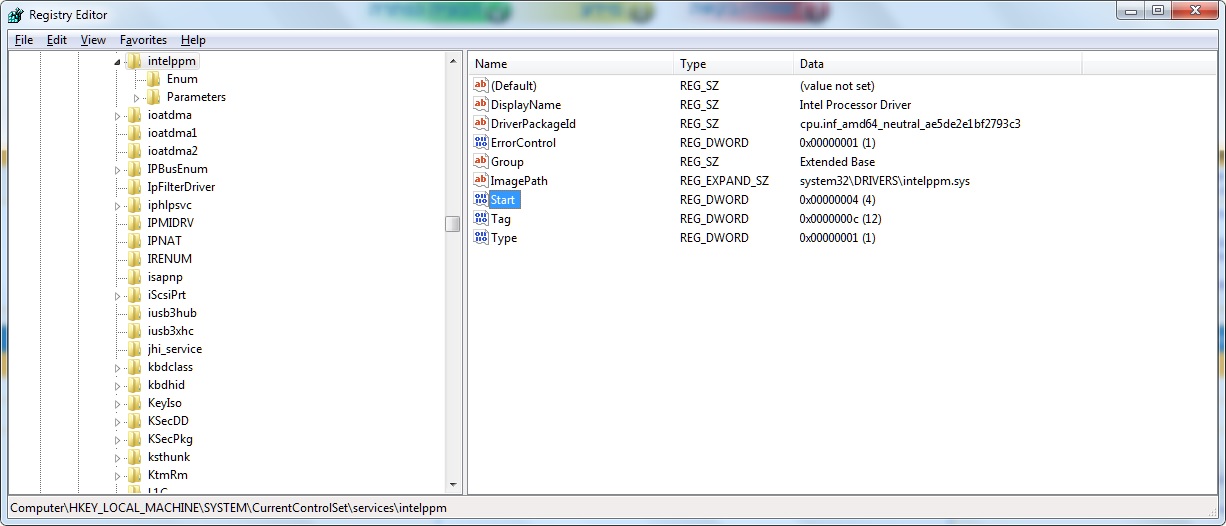Open the Favorites menu
This screenshot has width=1226, height=526.
click(x=143, y=40)
